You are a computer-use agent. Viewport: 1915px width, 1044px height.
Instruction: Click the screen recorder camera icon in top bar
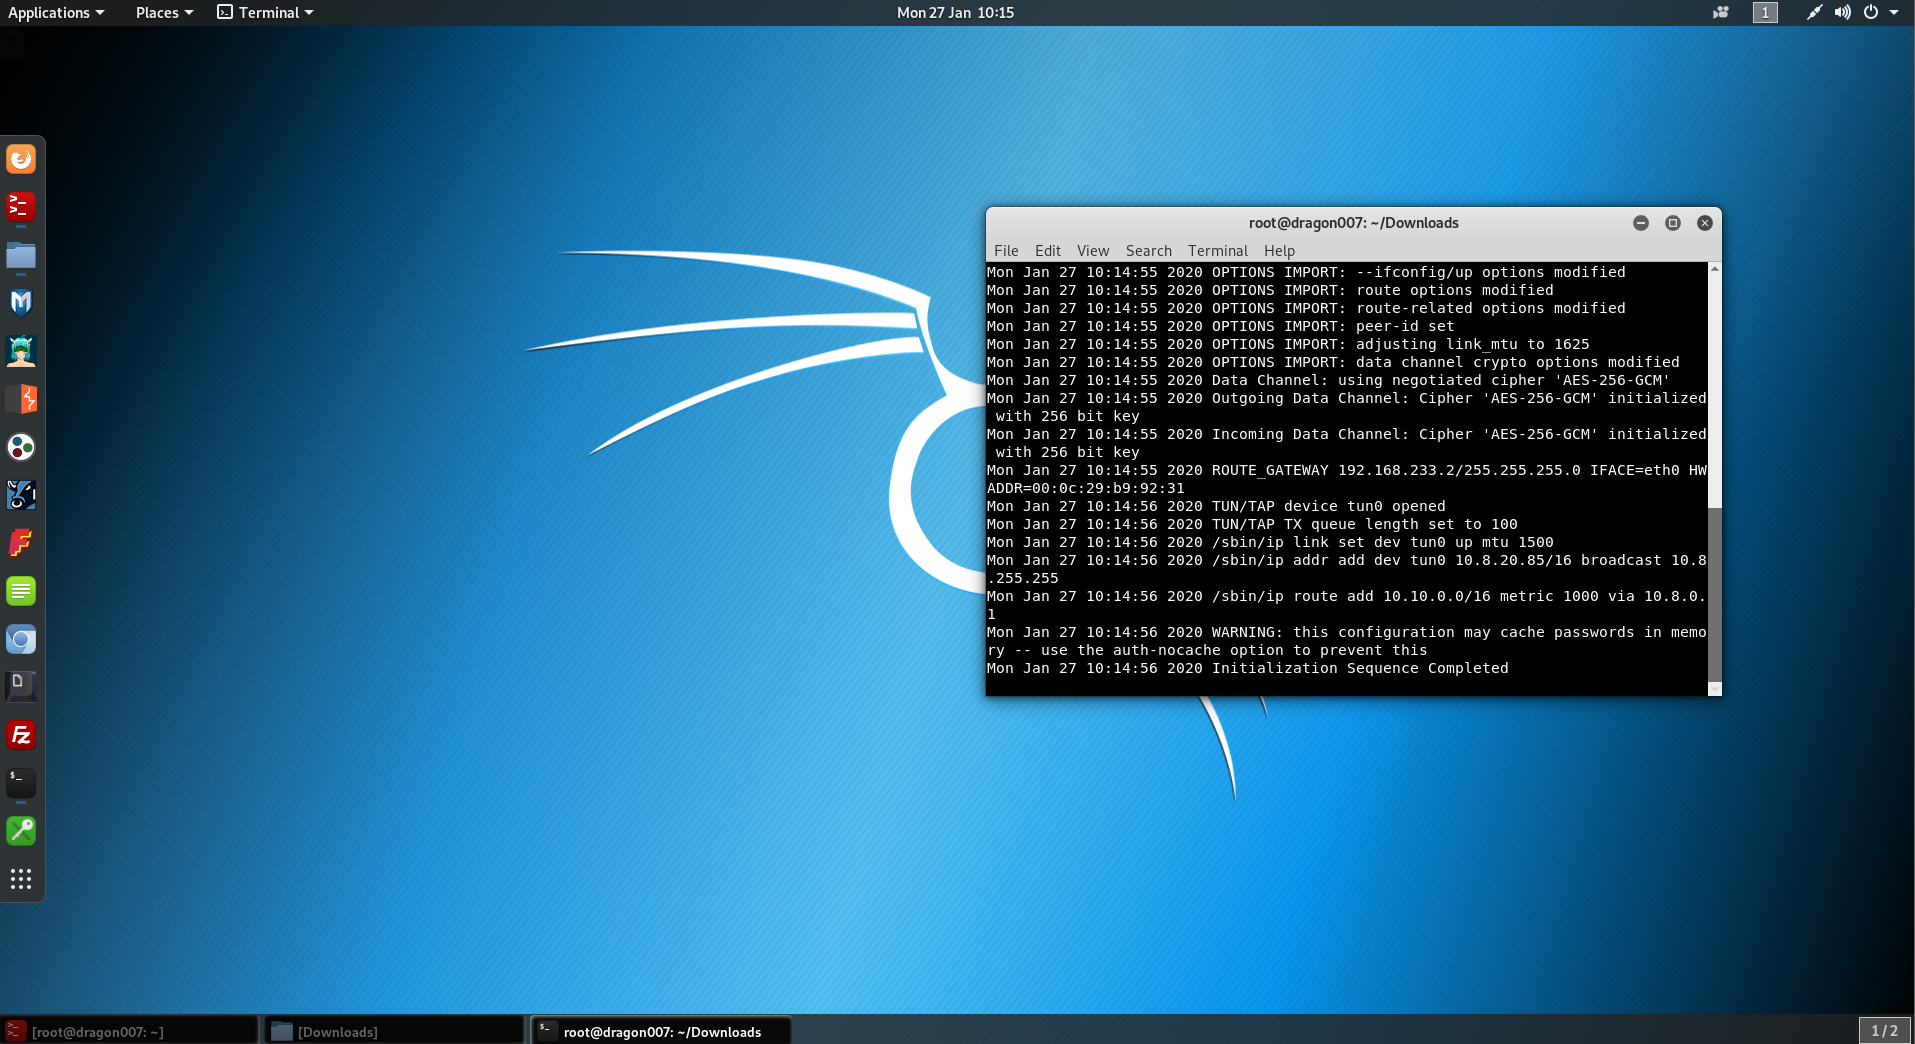tap(1721, 12)
